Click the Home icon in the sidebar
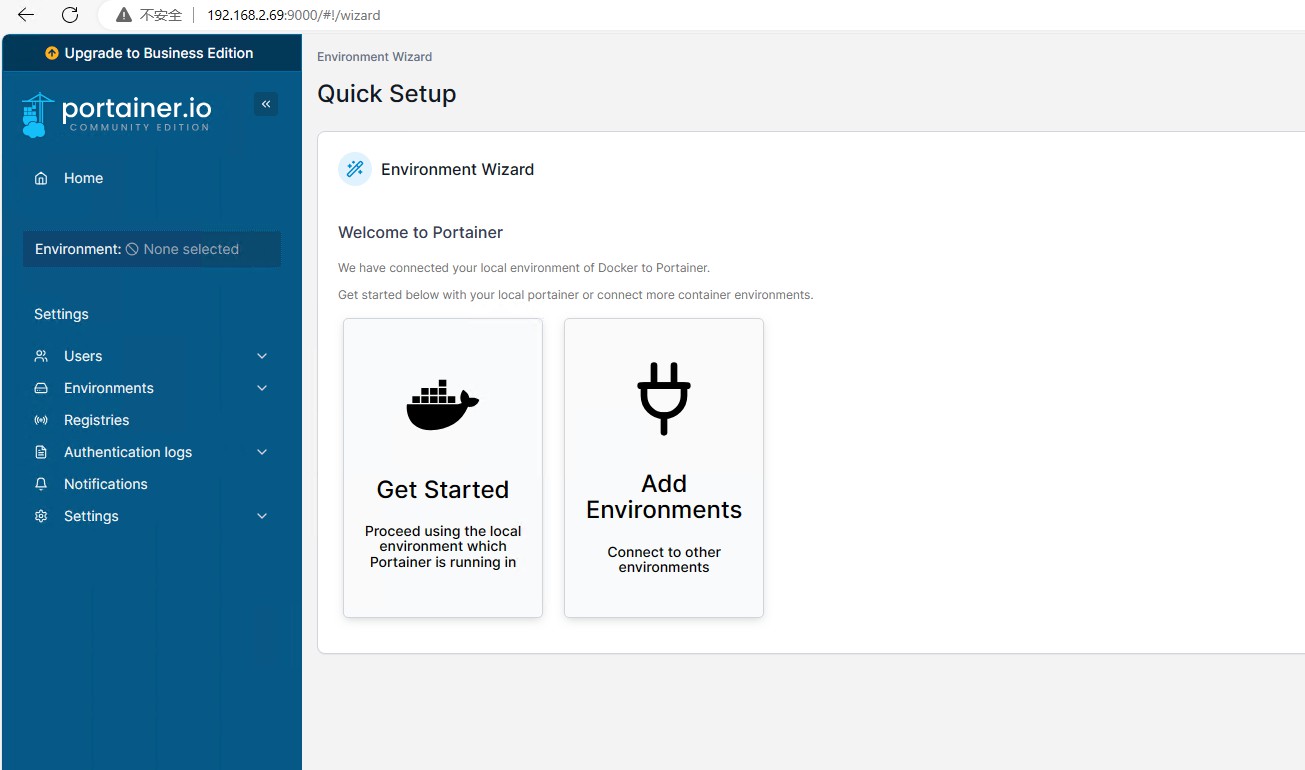The width and height of the screenshot is (1305, 770). pyautogui.click(x=41, y=177)
